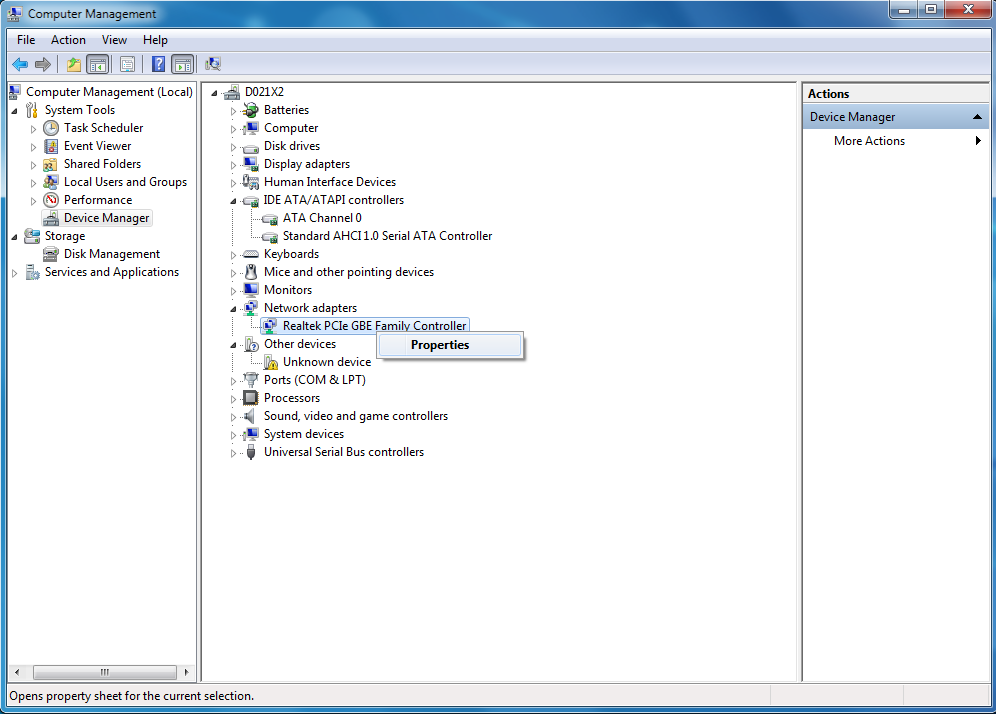Image resolution: width=996 pixels, height=714 pixels.
Task: Click the Up one level folder icon
Action: [74, 64]
